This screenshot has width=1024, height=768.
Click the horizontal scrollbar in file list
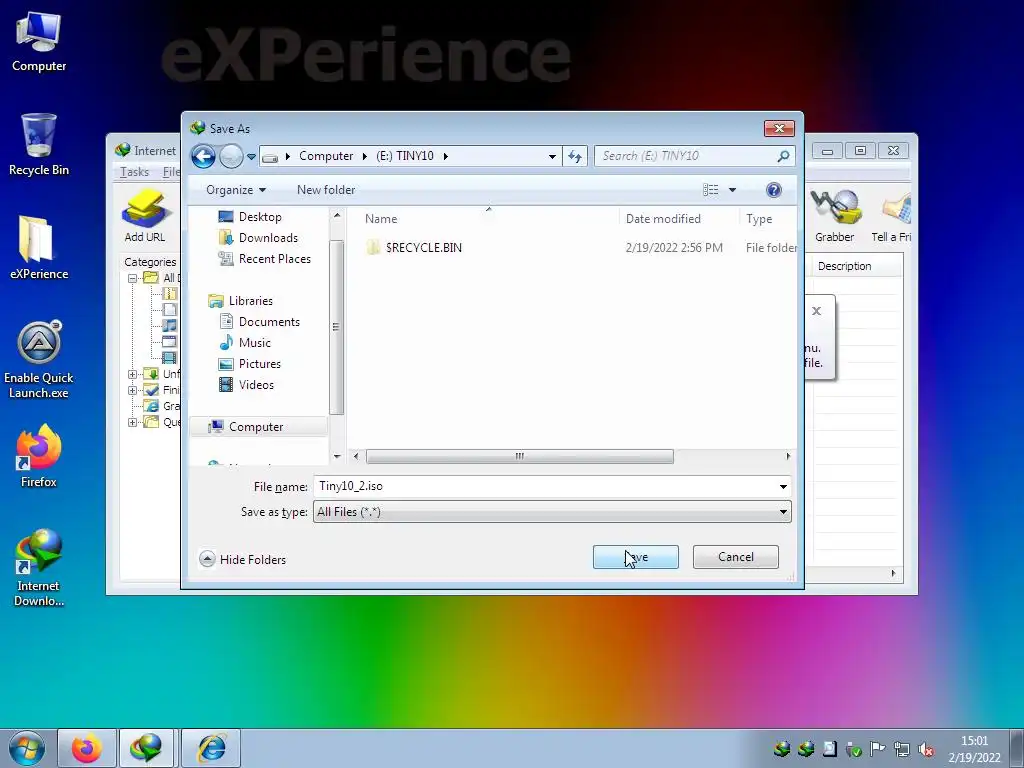520,456
